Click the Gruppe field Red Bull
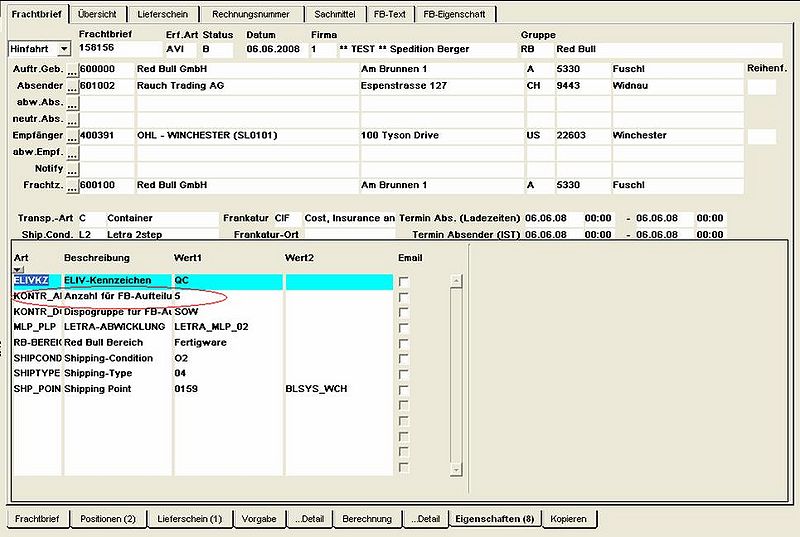Viewport: 800px width, 537px height. 668,49
